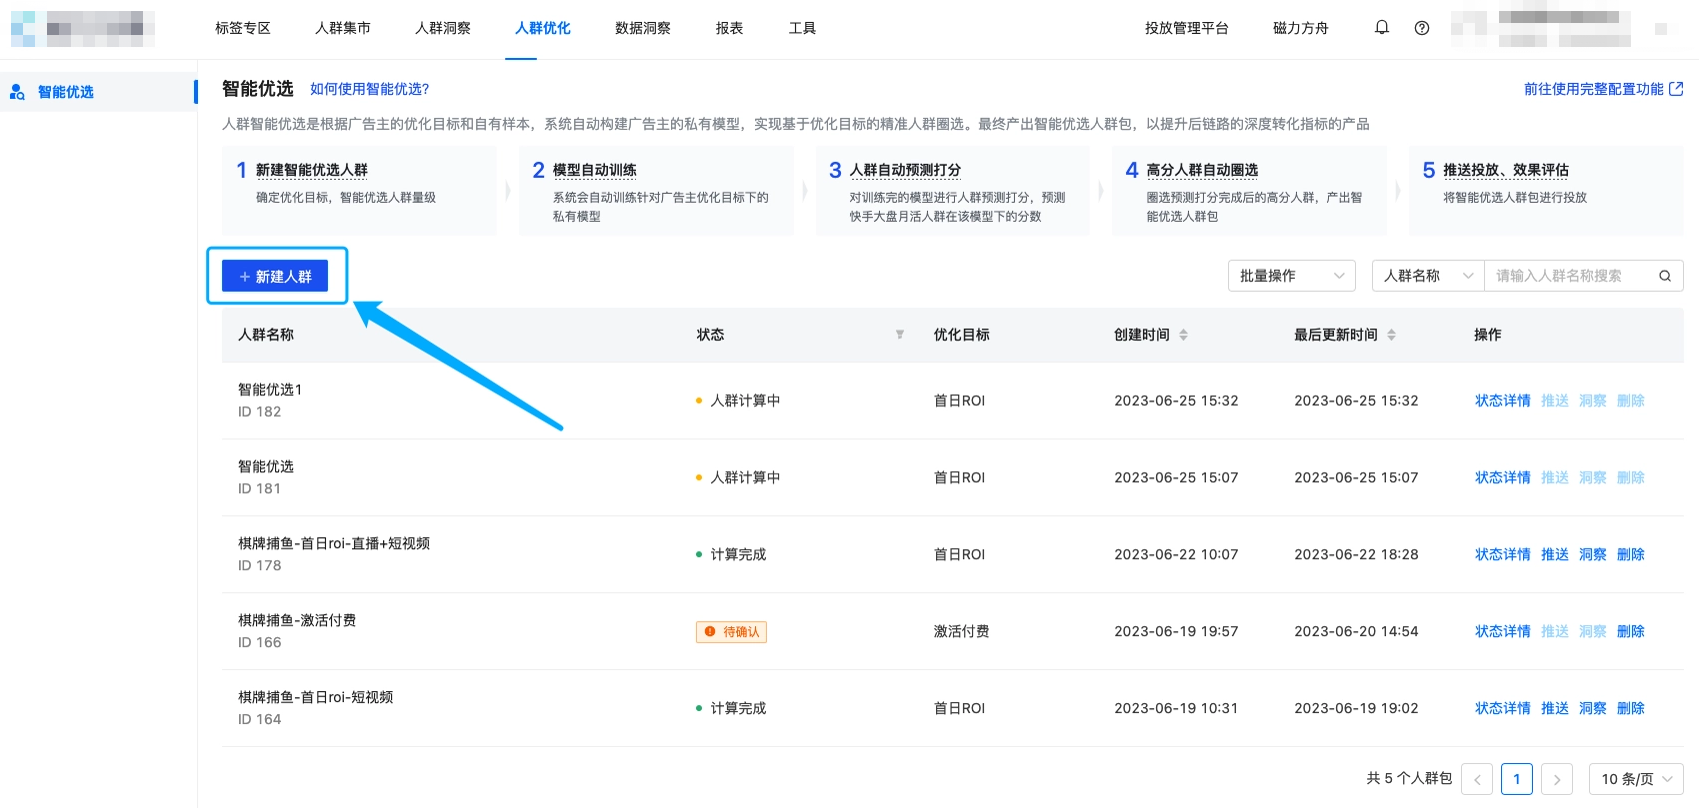Click 状态详情 for 棋牌捕鱼-激活付费 row
The height and width of the screenshot is (808, 1699).
tap(1503, 632)
